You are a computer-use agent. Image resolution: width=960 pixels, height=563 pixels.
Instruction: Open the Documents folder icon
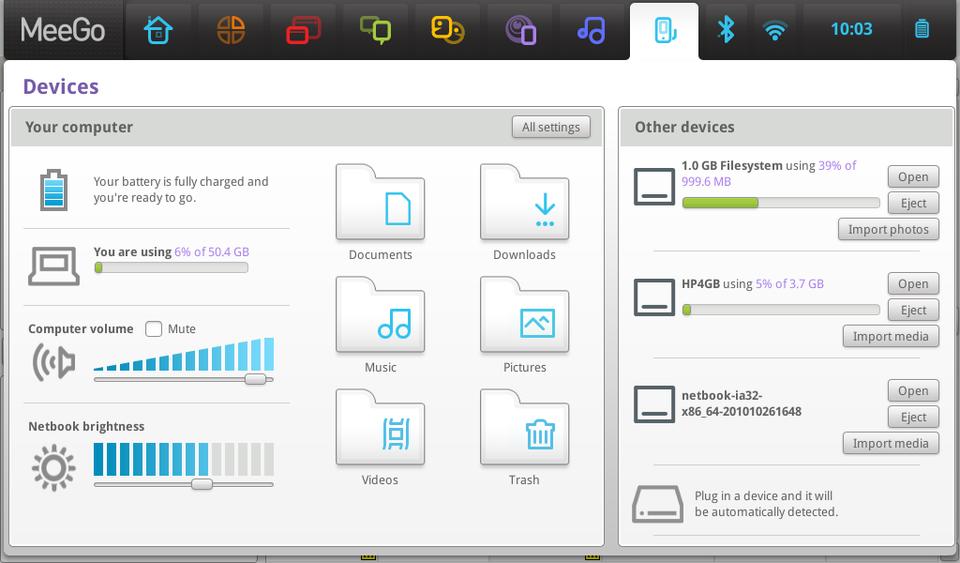[x=380, y=203]
